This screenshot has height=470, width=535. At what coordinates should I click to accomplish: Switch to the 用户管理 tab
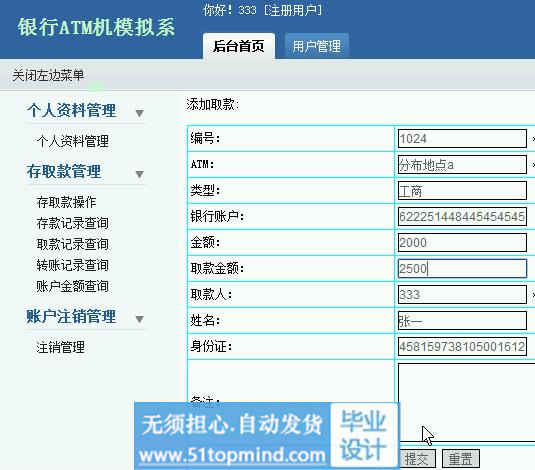(x=316, y=46)
